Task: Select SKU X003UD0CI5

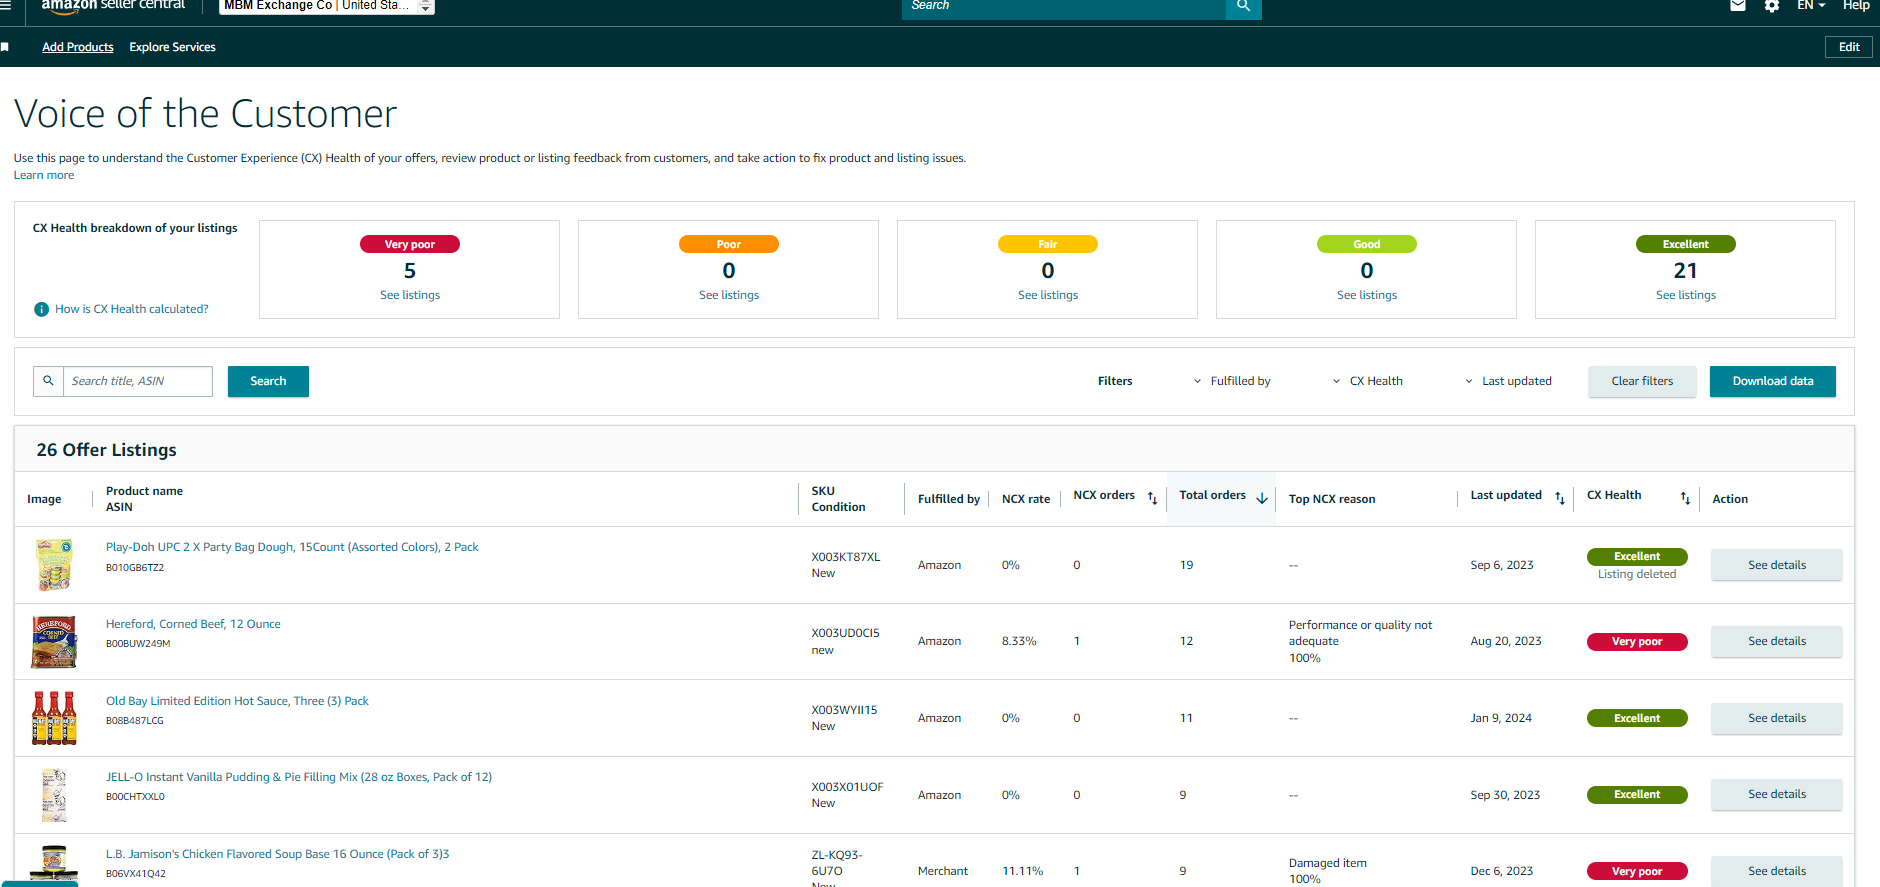Action: pyautogui.click(x=846, y=633)
